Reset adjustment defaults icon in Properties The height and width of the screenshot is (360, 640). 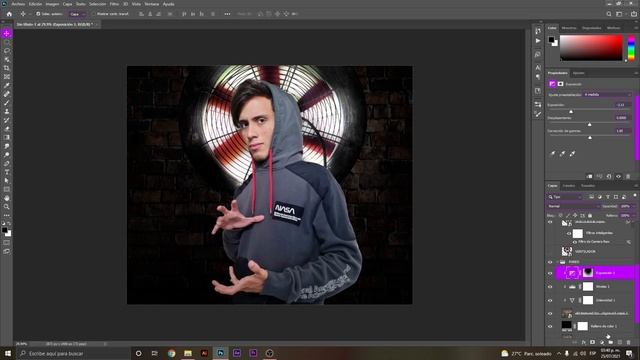point(609,176)
